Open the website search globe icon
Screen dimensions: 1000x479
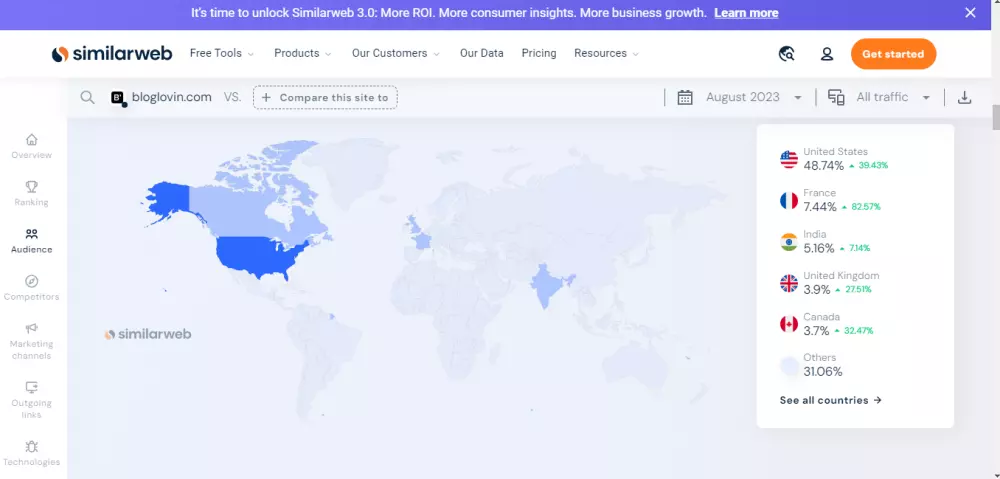click(786, 54)
